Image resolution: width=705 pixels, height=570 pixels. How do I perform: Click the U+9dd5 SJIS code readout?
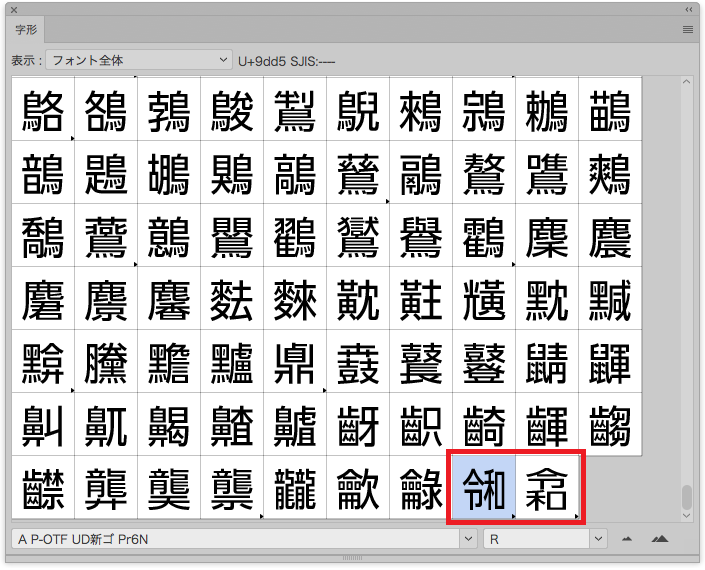click(x=286, y=61)
